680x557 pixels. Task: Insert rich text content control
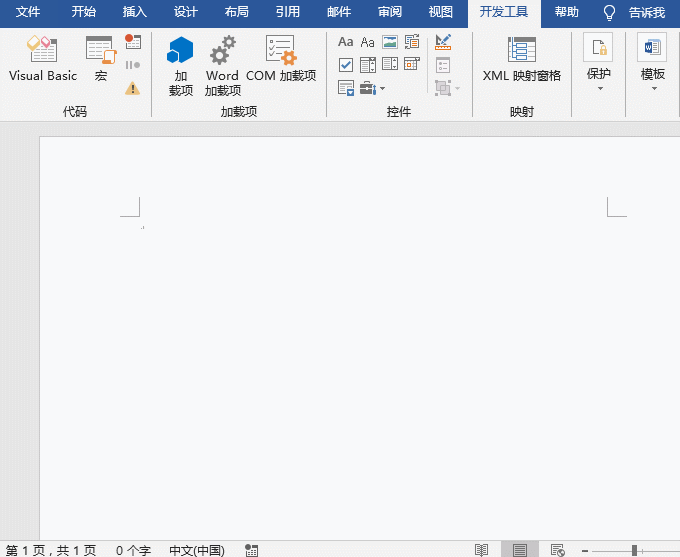click(x=346, y=42)
